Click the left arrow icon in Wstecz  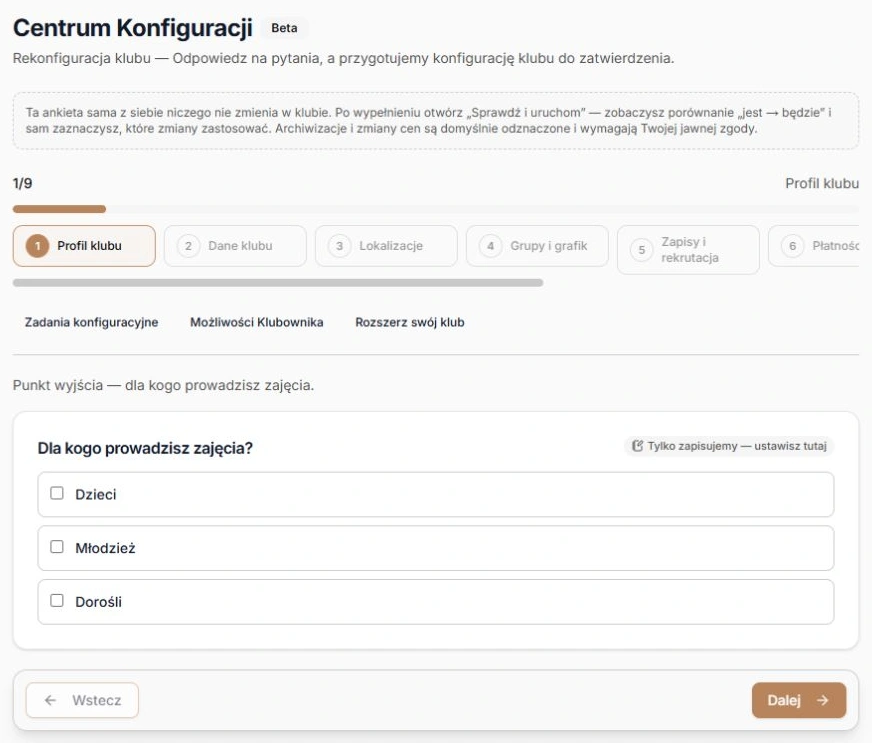pos(51,700)
